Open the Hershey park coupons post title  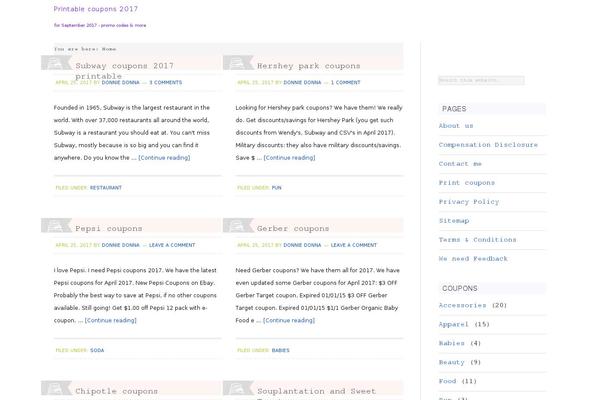tap(308, 66)
